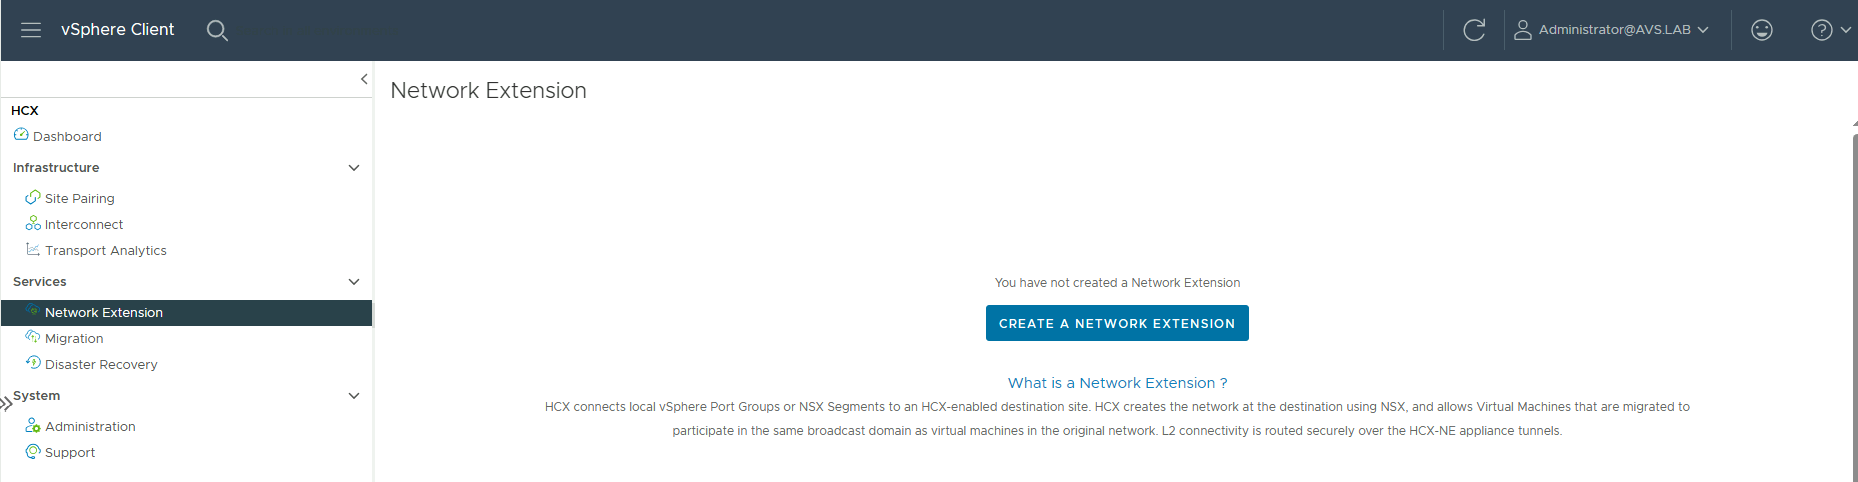Click the Services section heading
The height and width of the screenshot is (482, 1858).
[x=40, y=282]
